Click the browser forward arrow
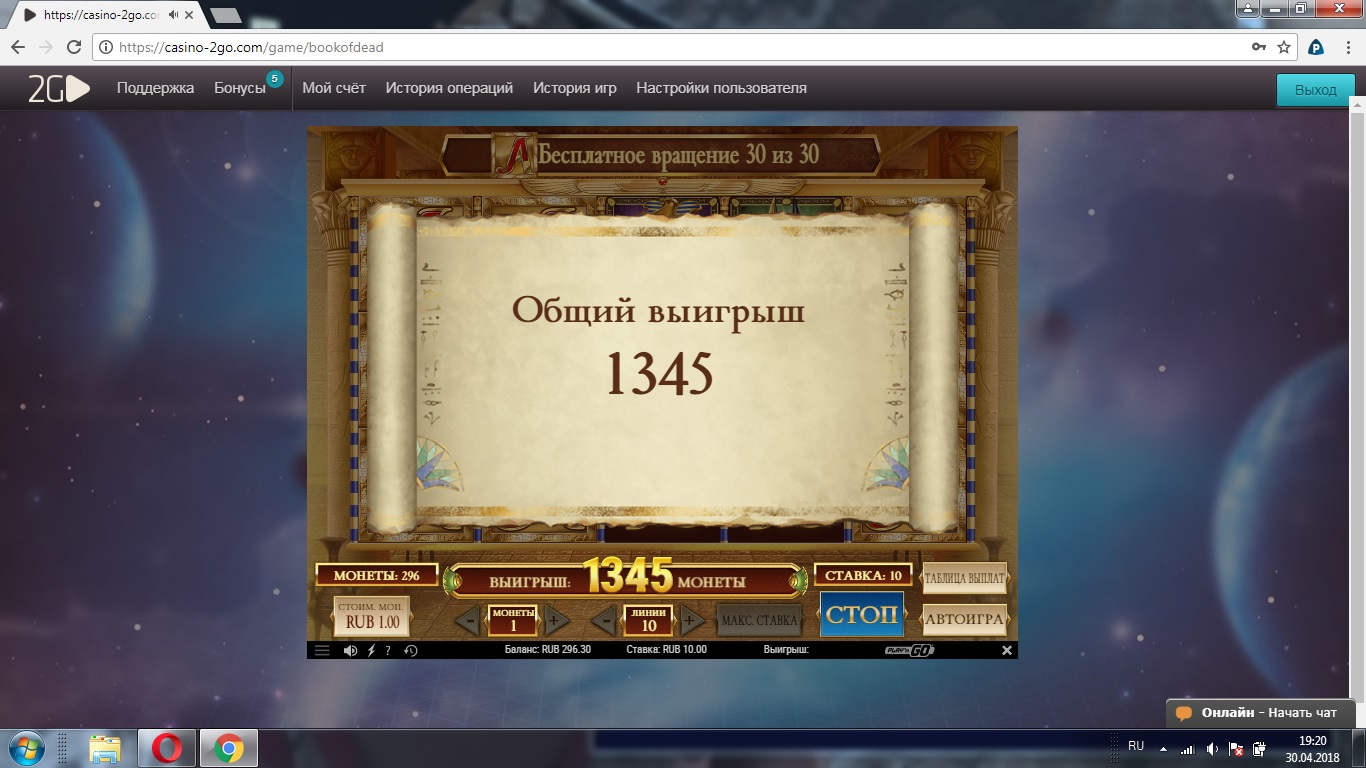Screen dimensions: 1366x768 [46, 47]
